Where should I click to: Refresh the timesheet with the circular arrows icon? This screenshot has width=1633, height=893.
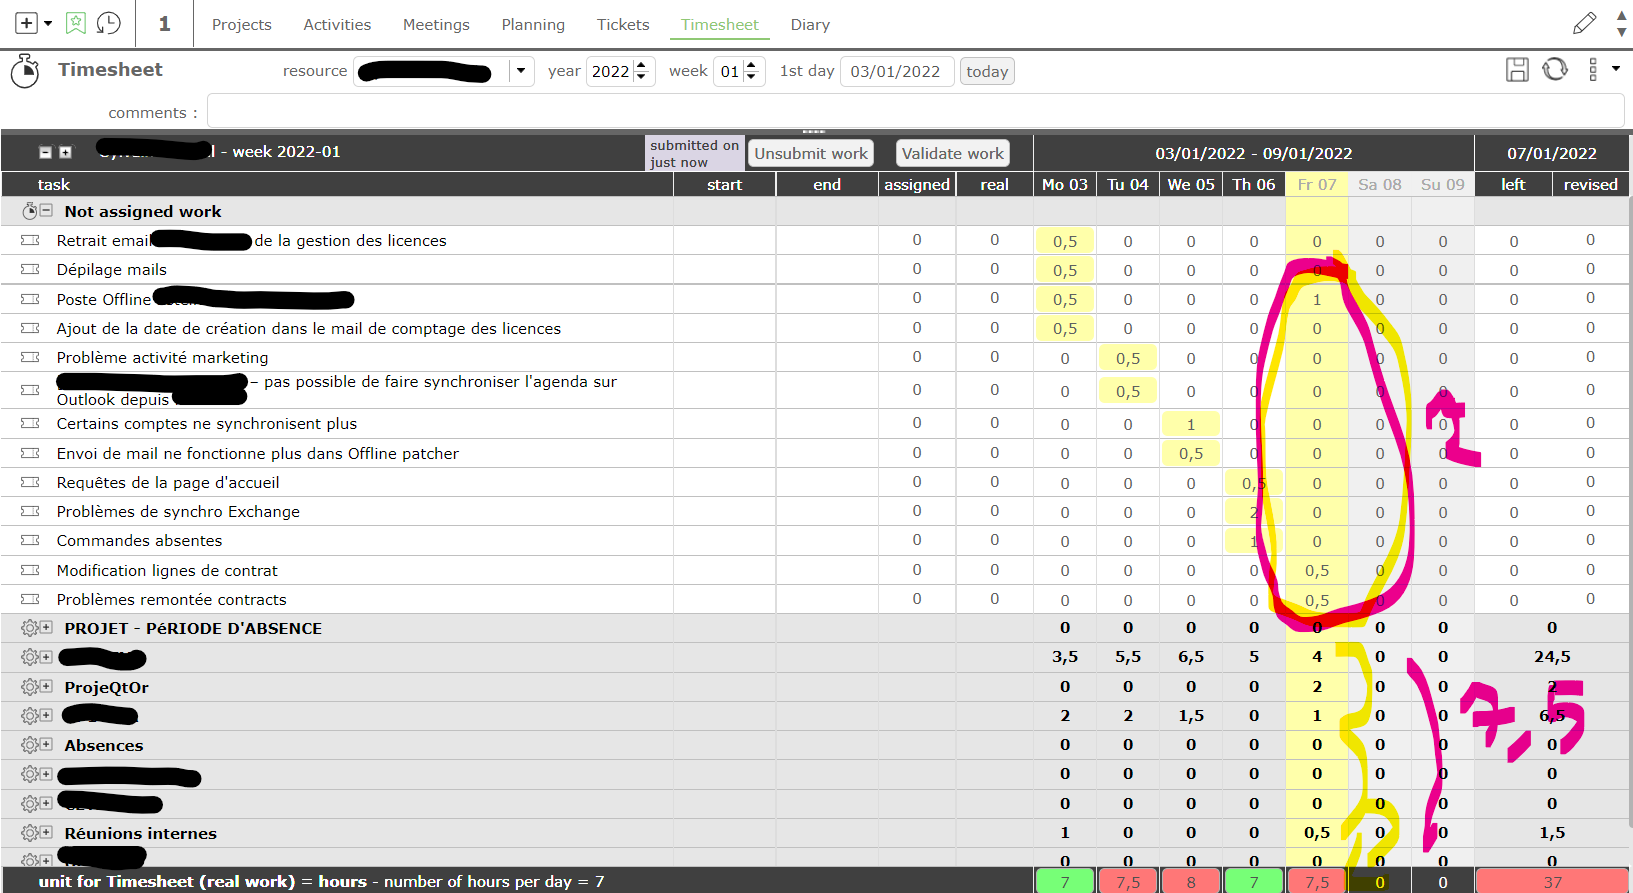coord(1555,70)
